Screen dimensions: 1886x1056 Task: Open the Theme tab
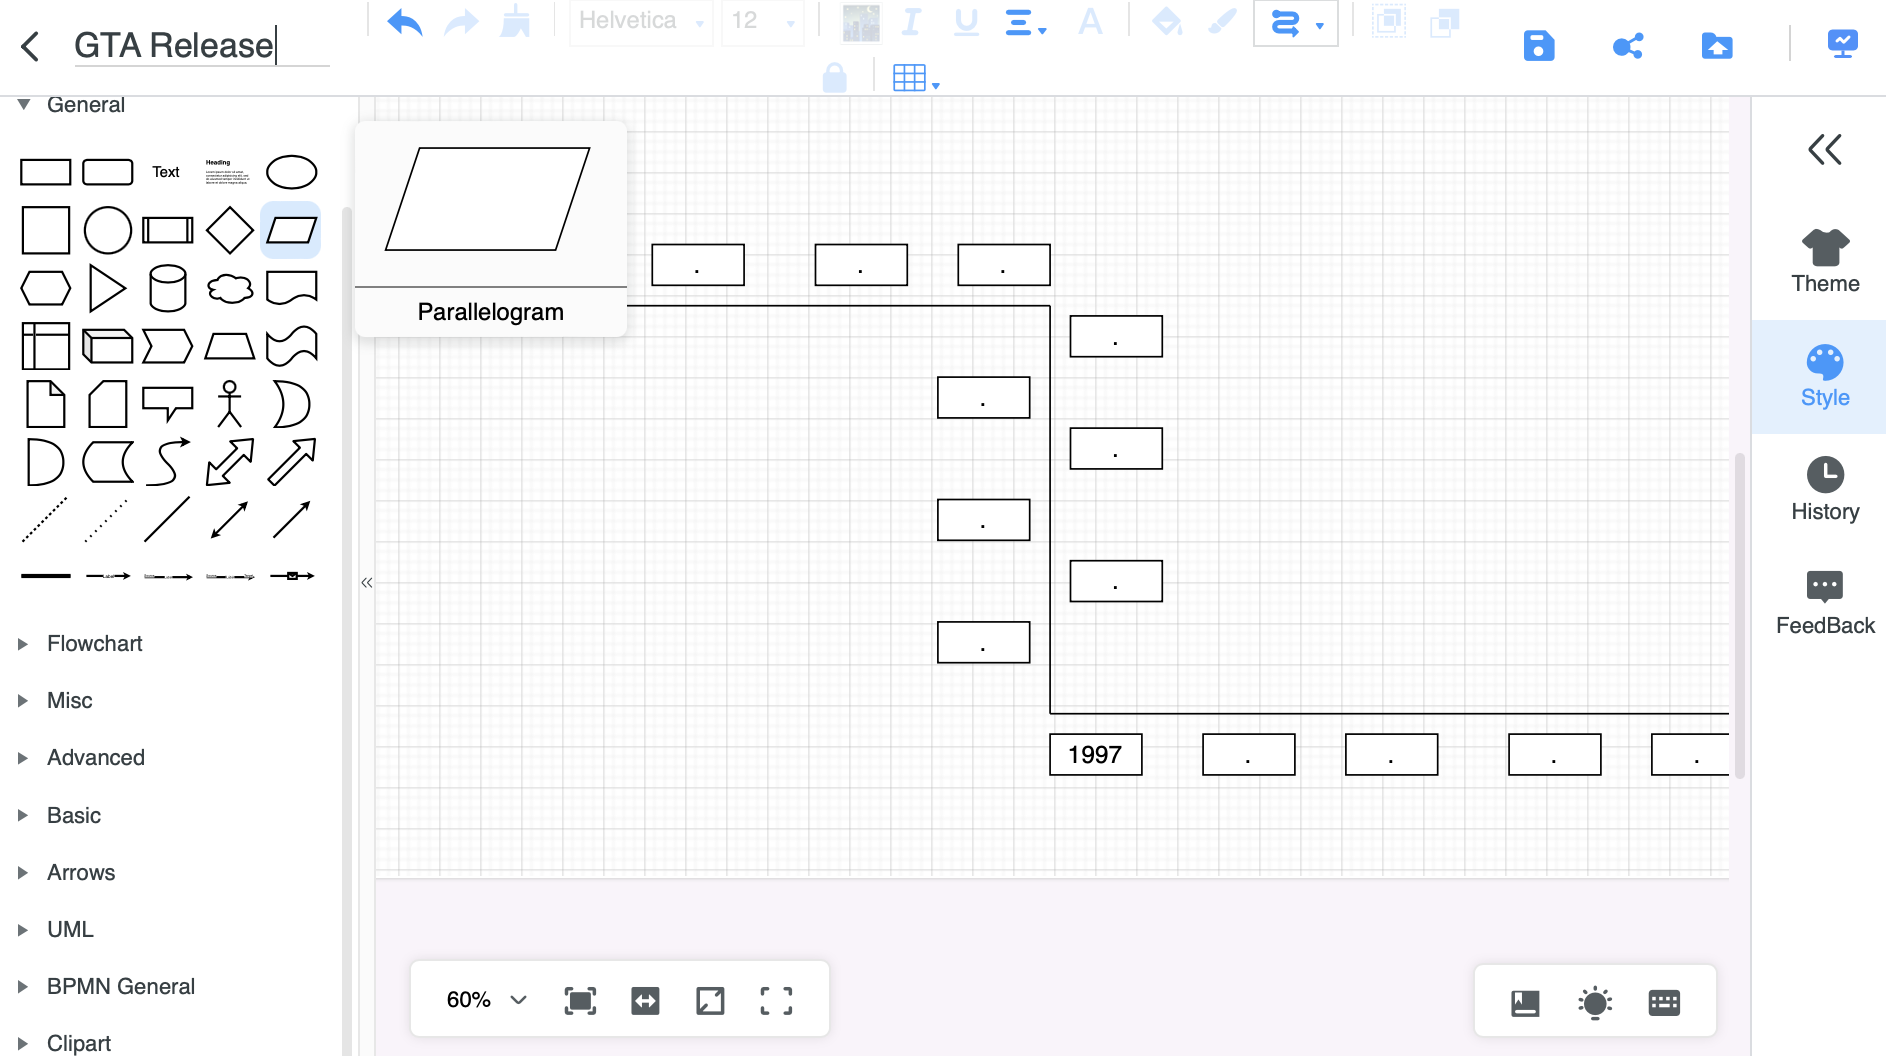click(x=1825, y=262)
